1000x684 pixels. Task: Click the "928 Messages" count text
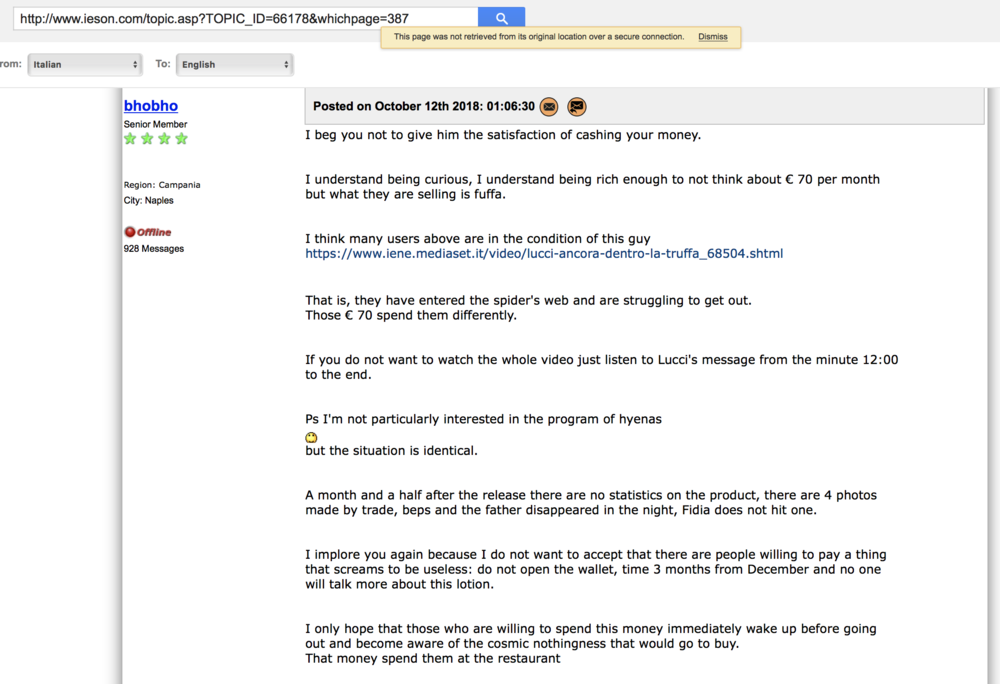tap(154, 248)
